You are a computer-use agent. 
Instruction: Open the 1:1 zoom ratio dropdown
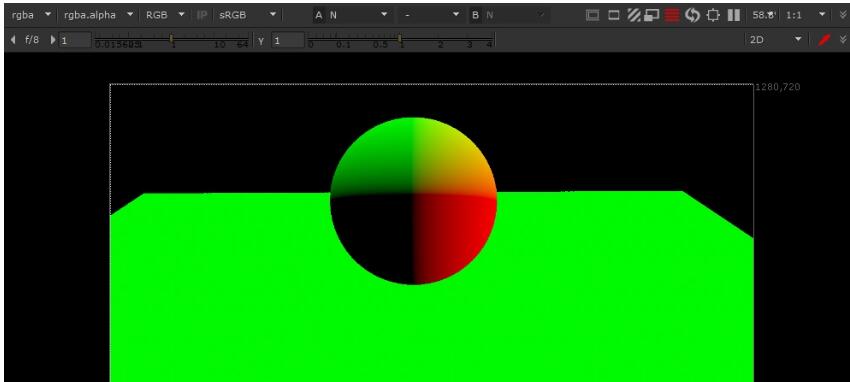[806, 15]
